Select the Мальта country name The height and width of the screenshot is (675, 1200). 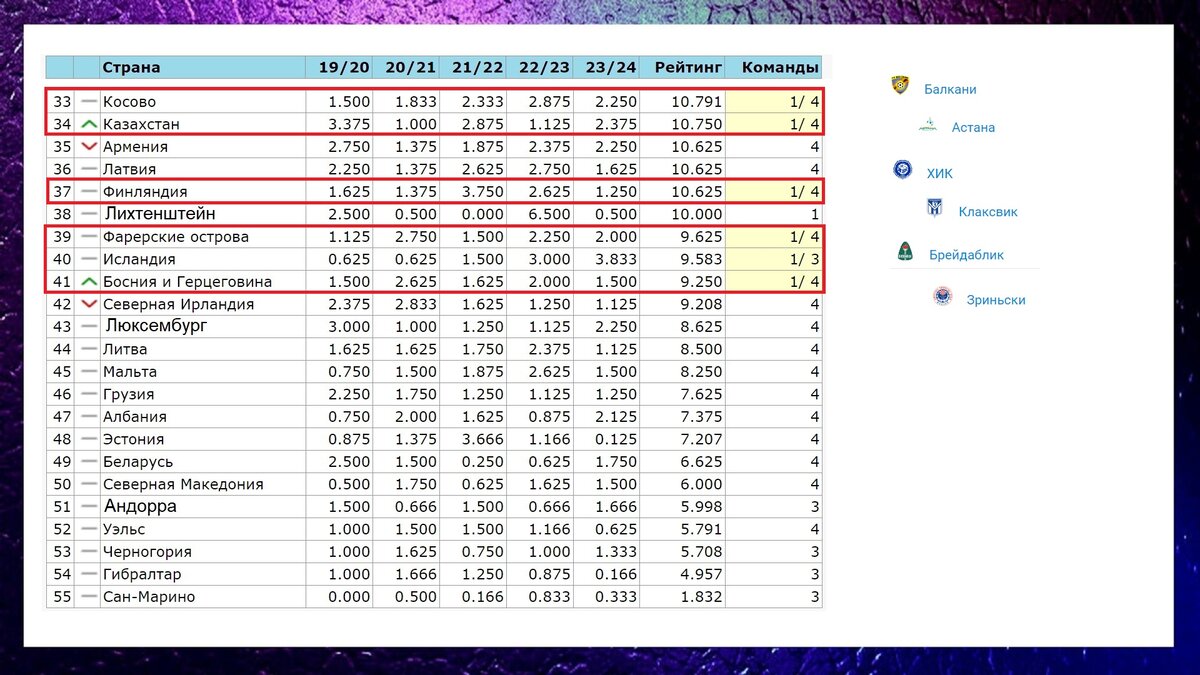(x=130, y=371)
